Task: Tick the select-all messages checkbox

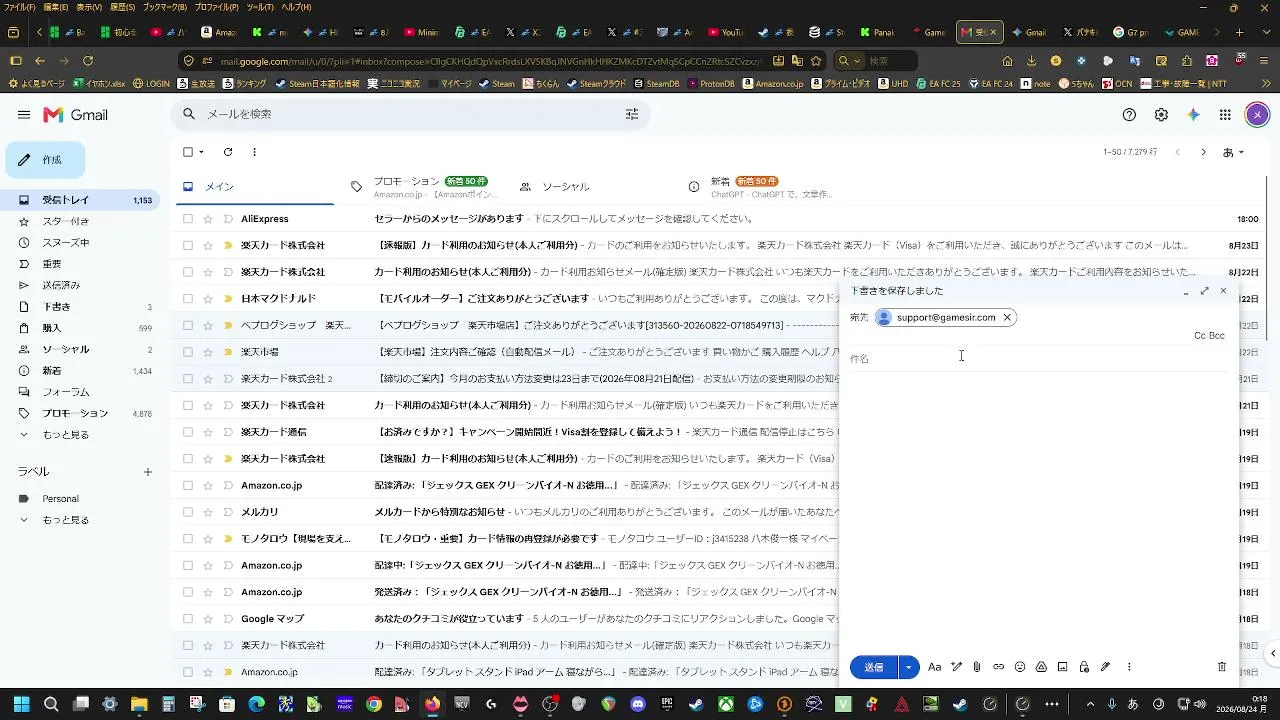Action: point(188,152)
